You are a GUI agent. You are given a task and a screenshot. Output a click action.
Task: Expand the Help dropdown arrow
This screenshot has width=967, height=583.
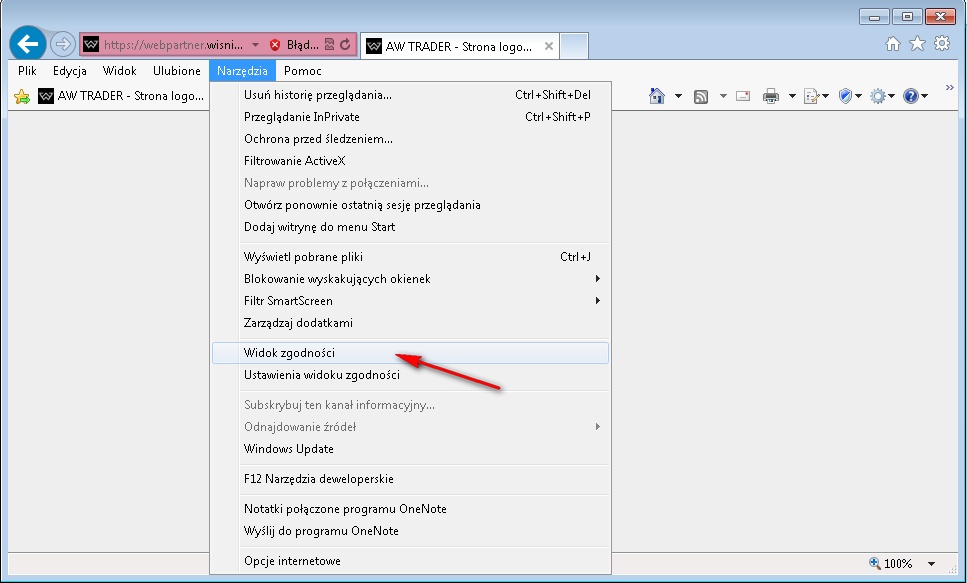point(924,96)
